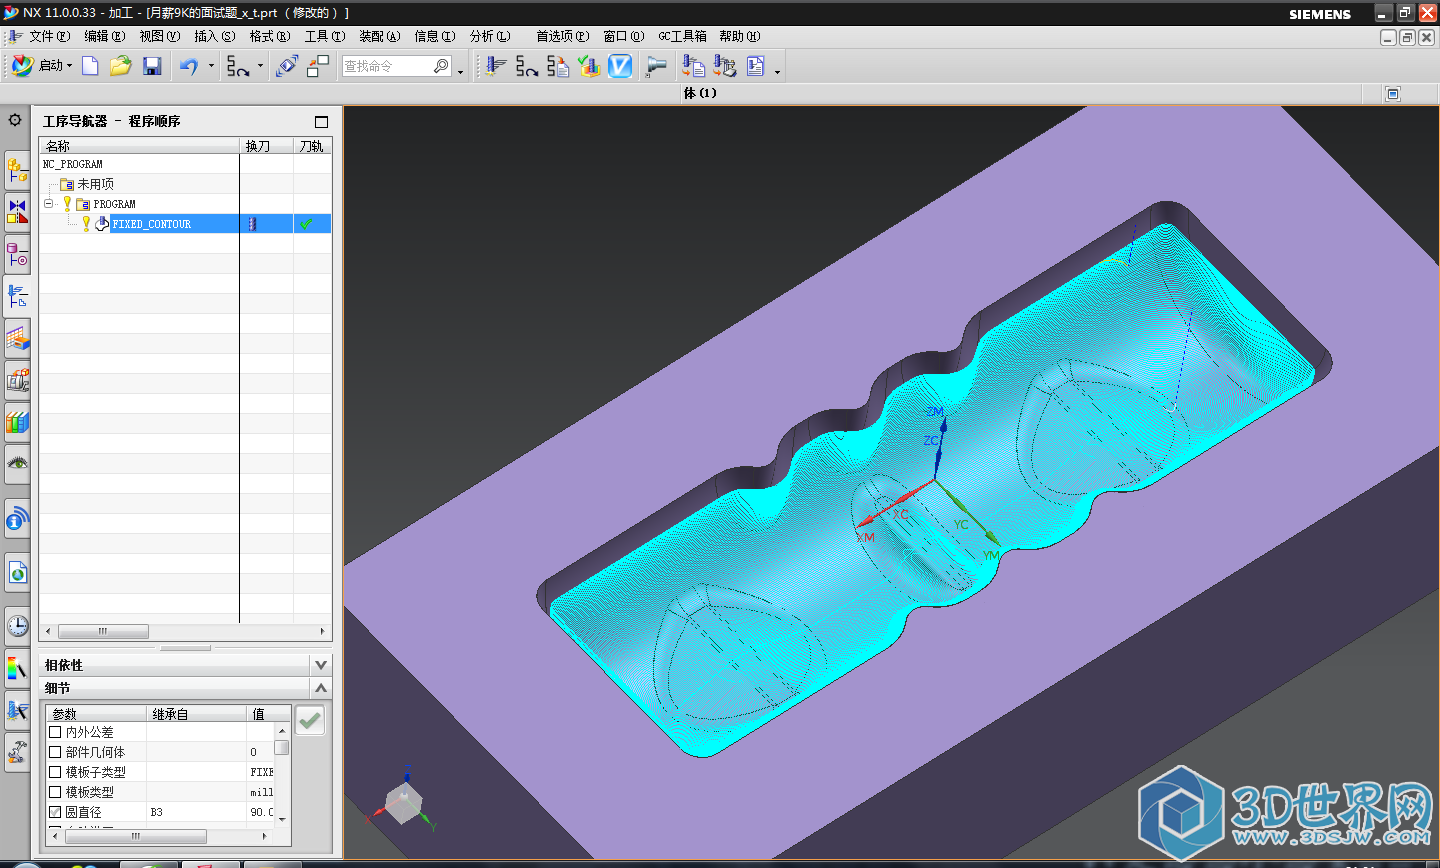This screenshot has height=868, width=1440.
Task: Maximize the operation navigator panel
Action: coord(321,122)
